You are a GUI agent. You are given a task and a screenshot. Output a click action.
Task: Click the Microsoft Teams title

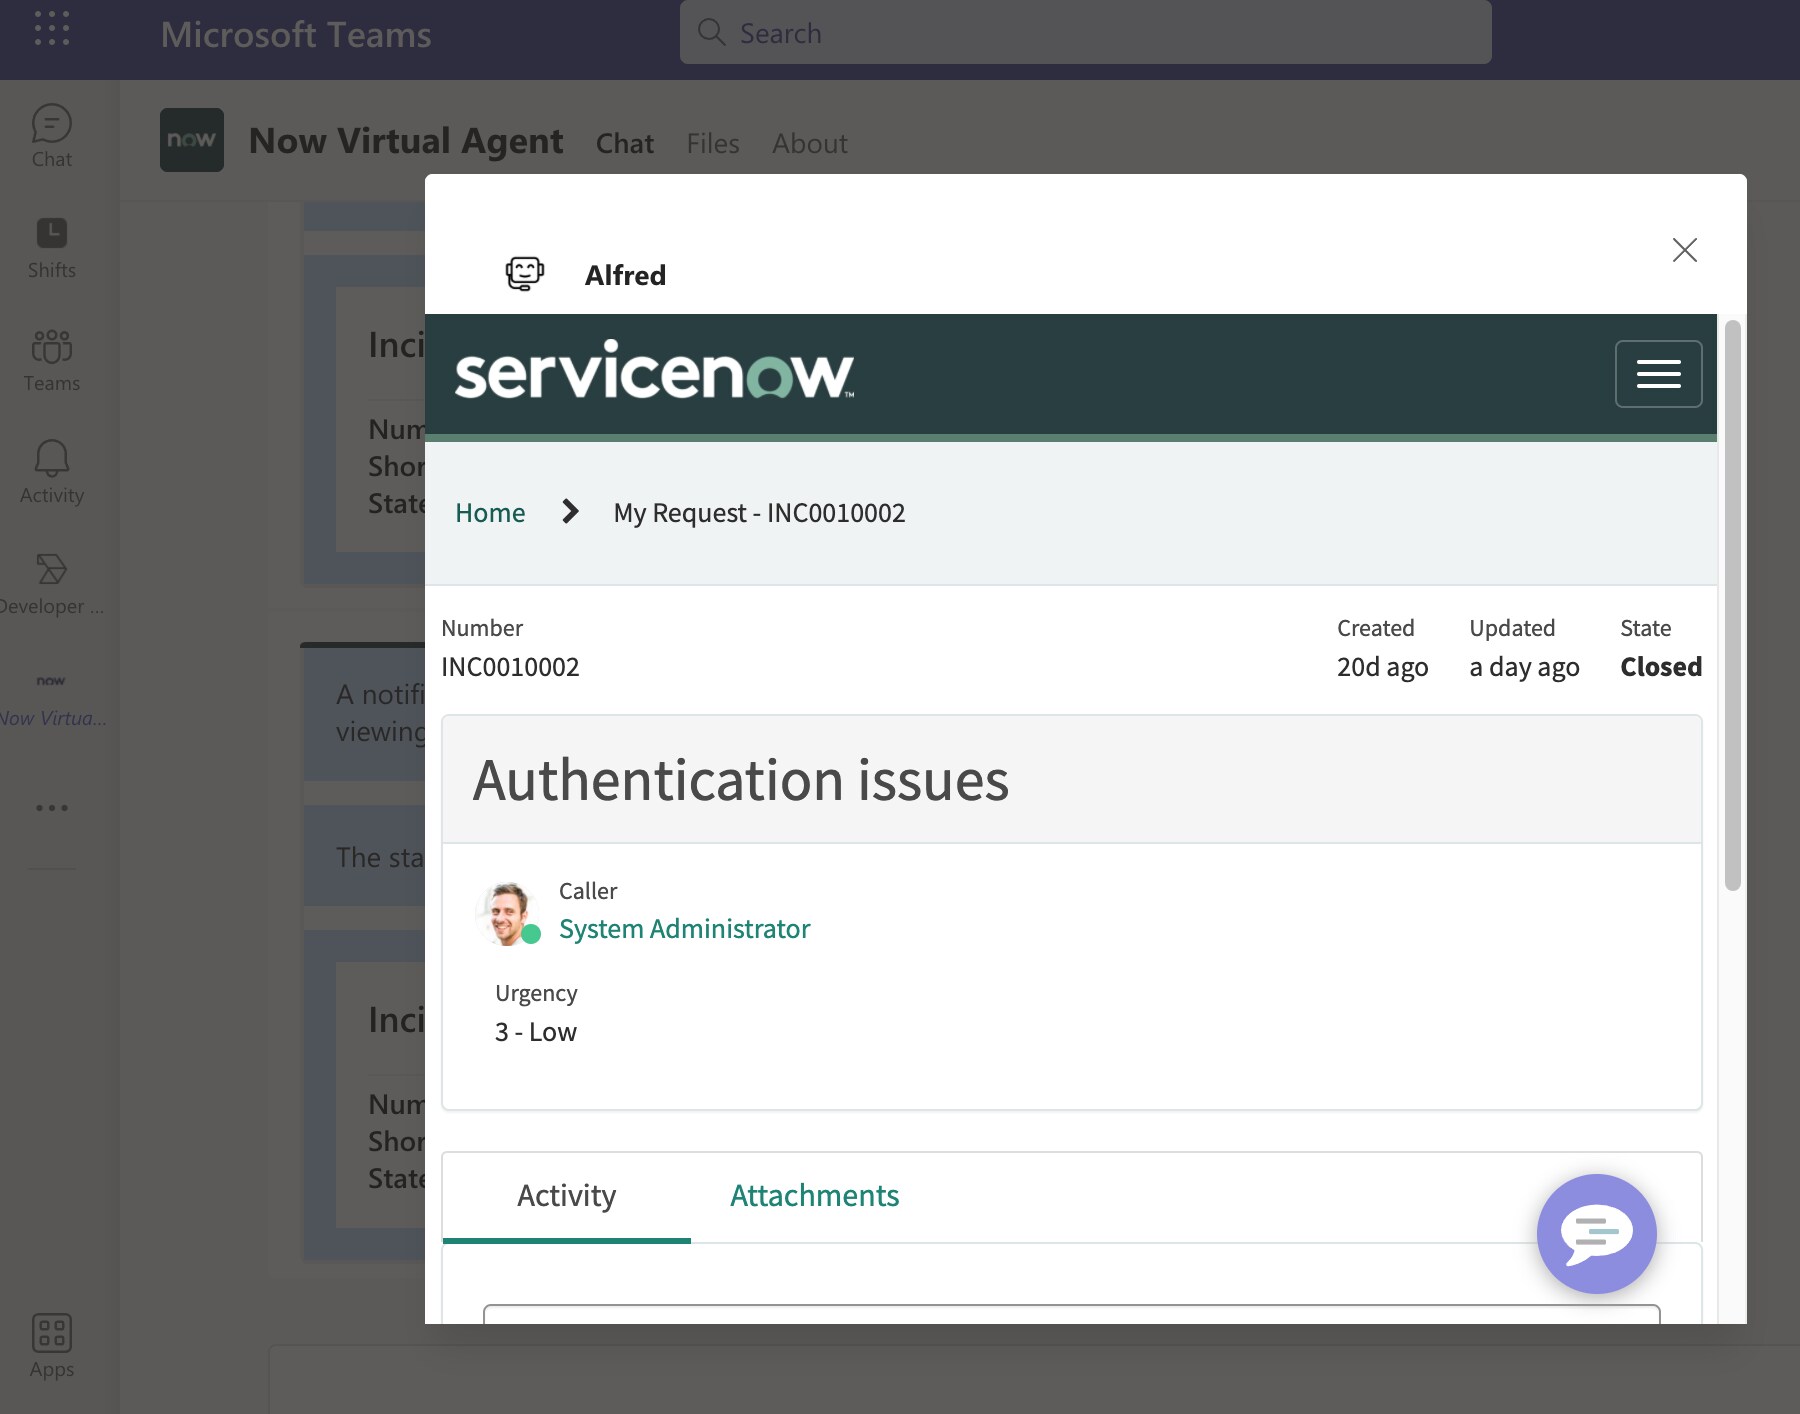[296, 35]
